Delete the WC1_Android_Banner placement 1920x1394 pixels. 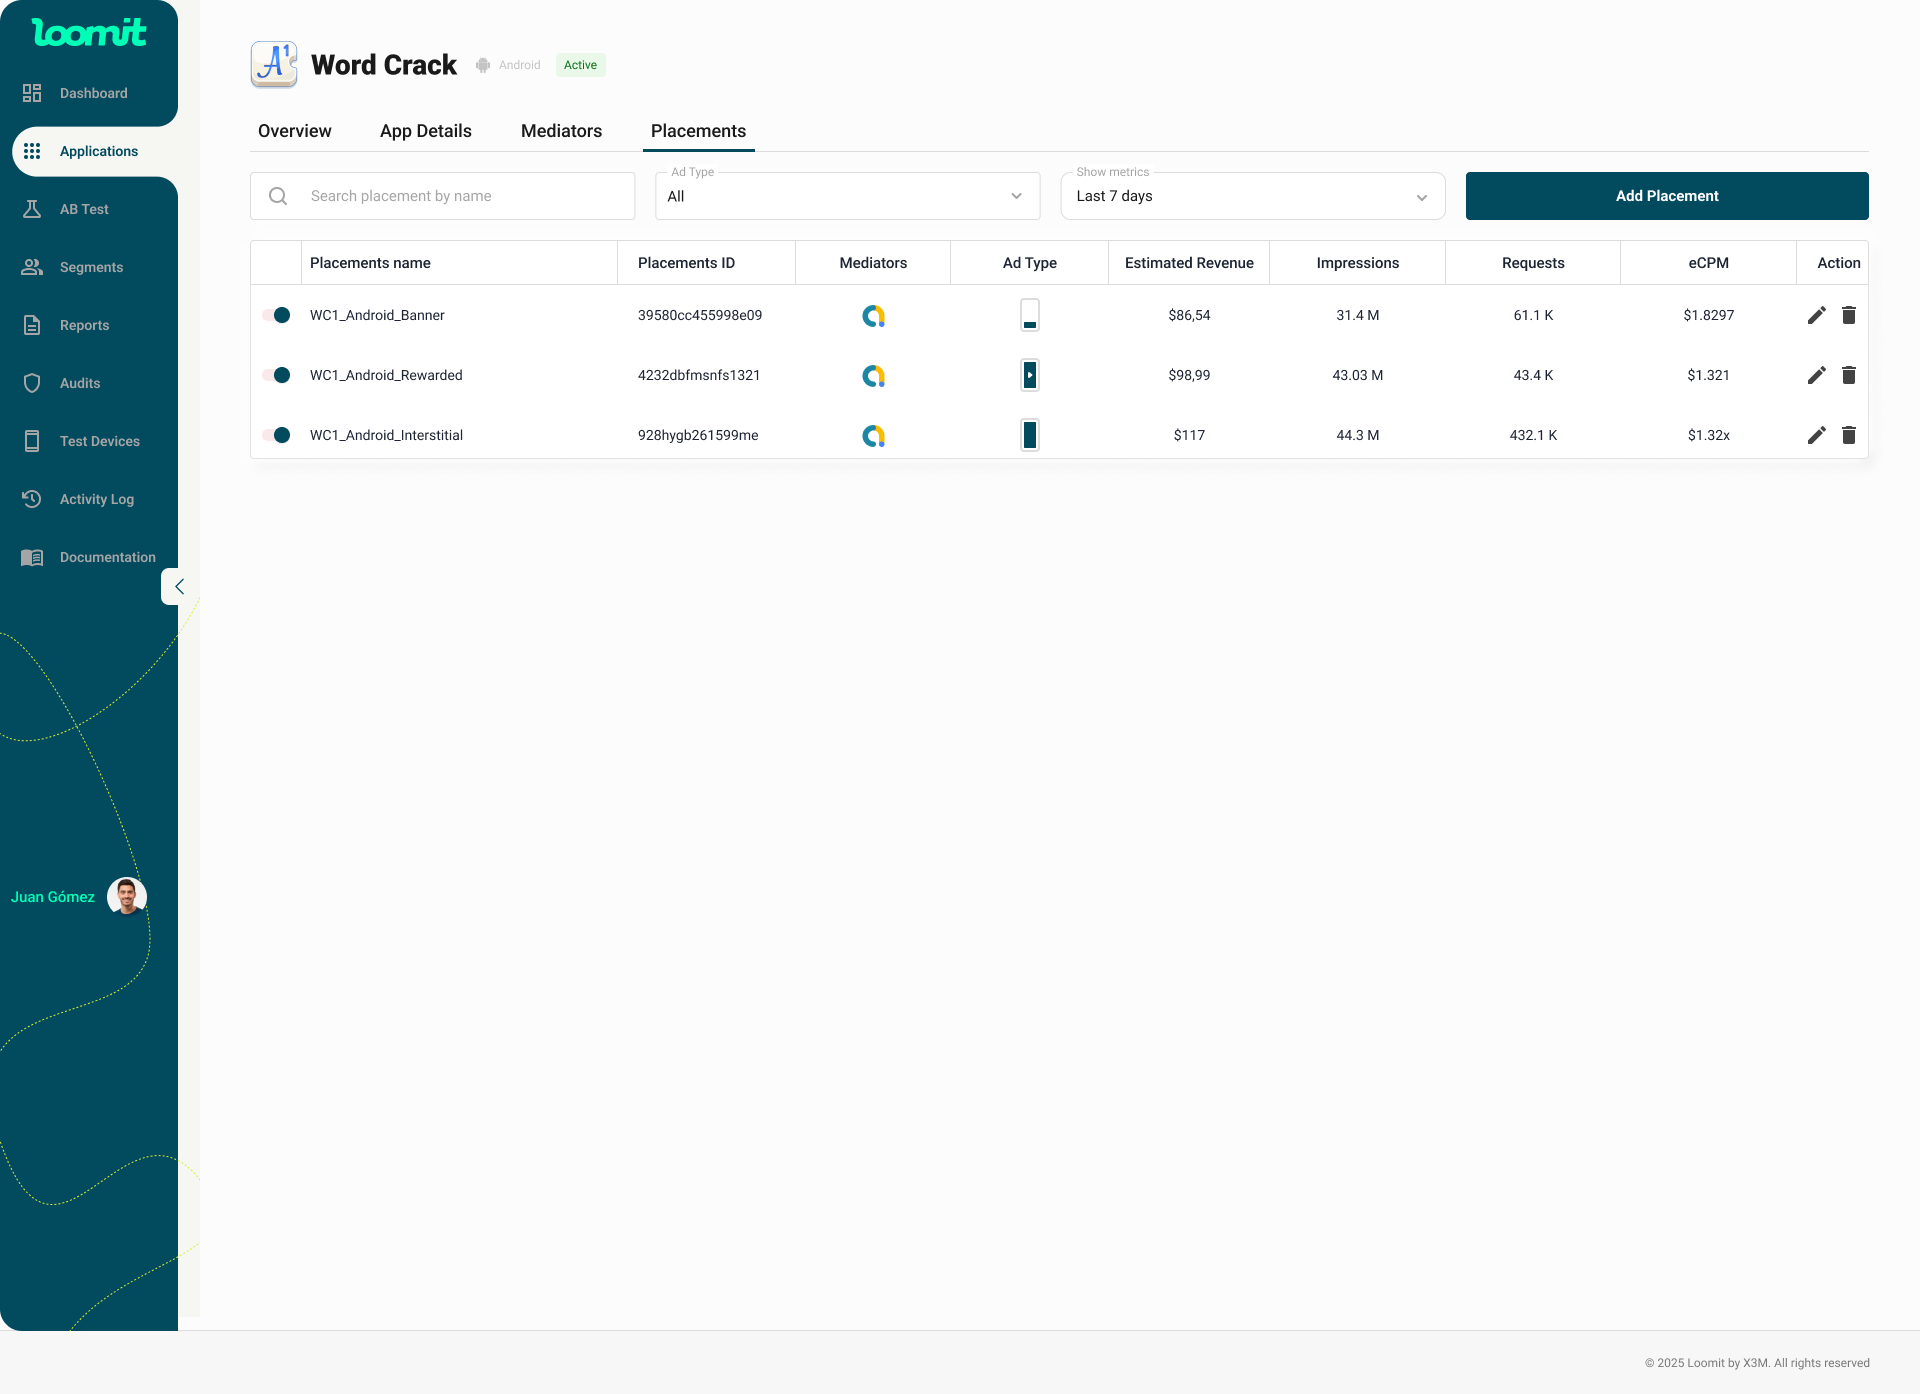[1849, 315]
